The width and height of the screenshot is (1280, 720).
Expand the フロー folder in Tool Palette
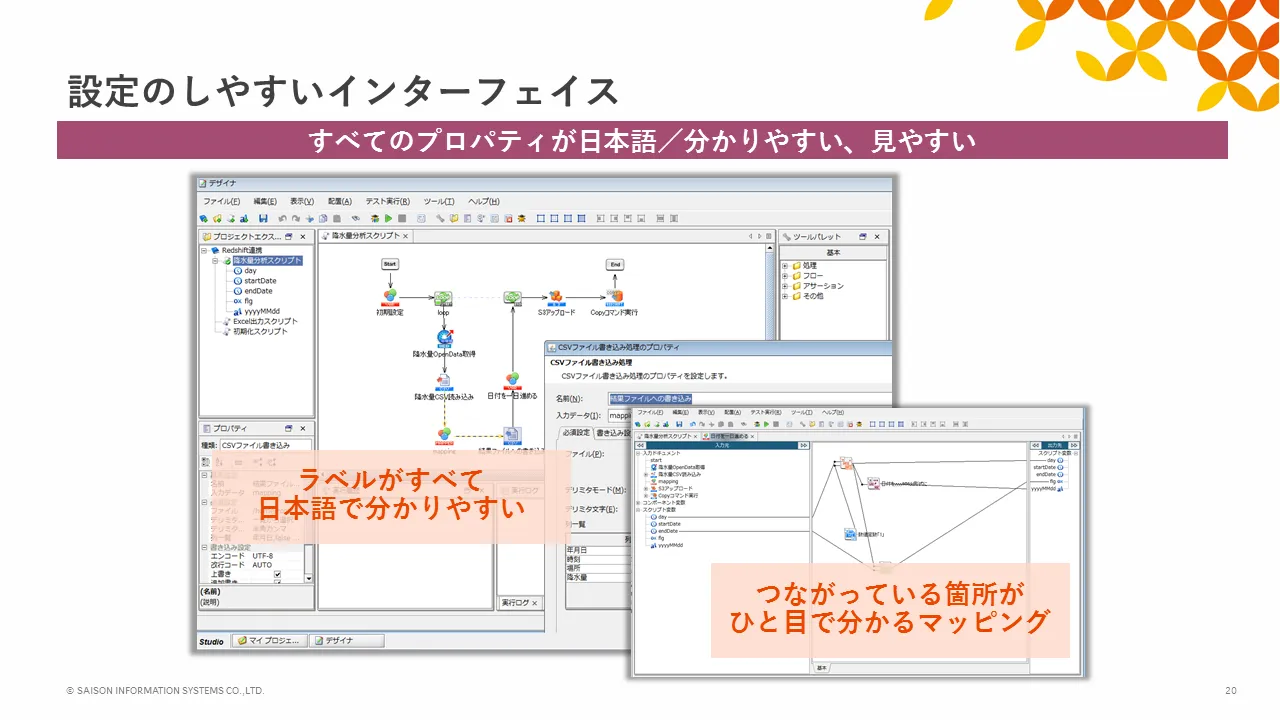[x=786, y=276]
